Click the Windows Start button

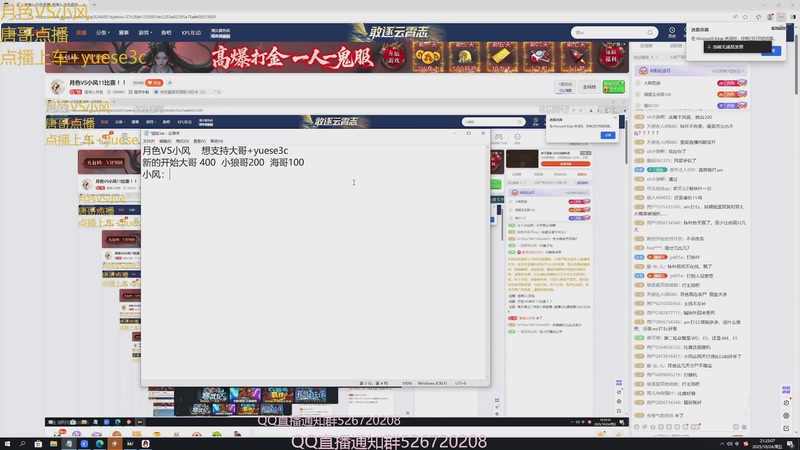point(7,444)
